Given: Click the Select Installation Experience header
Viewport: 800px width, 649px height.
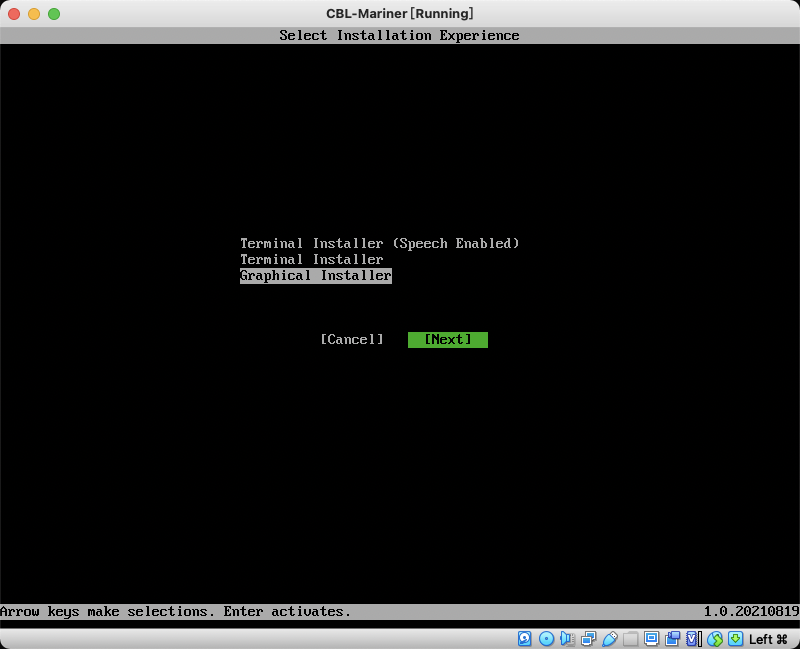Looking at the screenshot, I should coord(399,35).
